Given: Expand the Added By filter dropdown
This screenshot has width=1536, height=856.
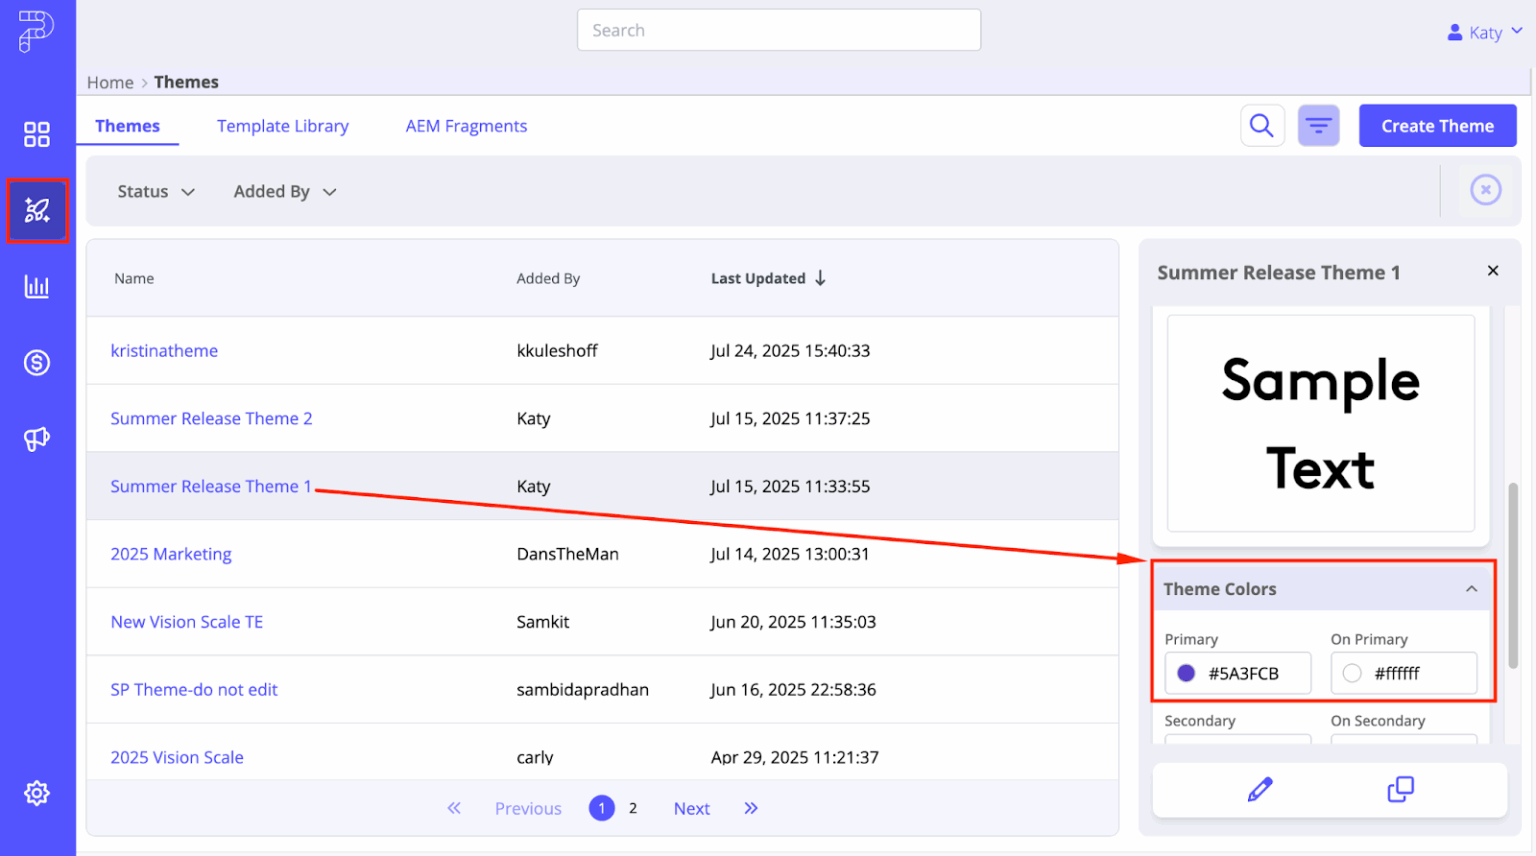Looking at the screenshot, I should coord(285,191).
